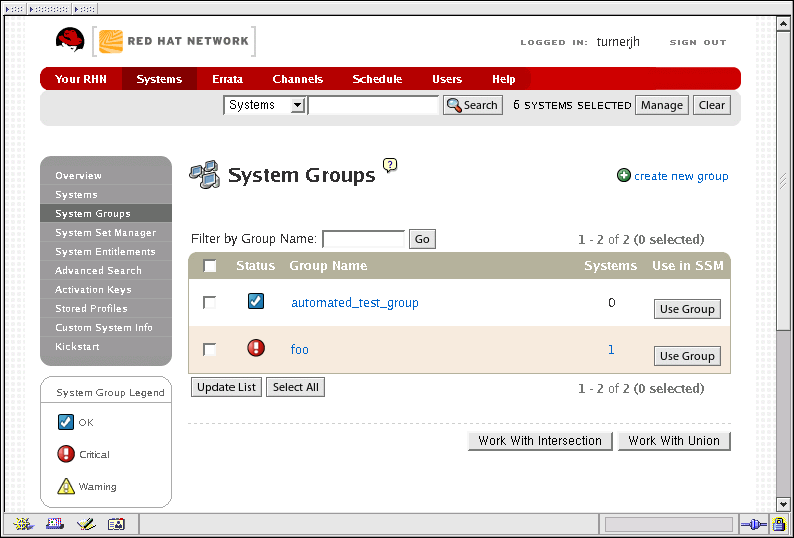Open the Systems tab
Viewport: 794px width, 538px height.
click(159, 79)
